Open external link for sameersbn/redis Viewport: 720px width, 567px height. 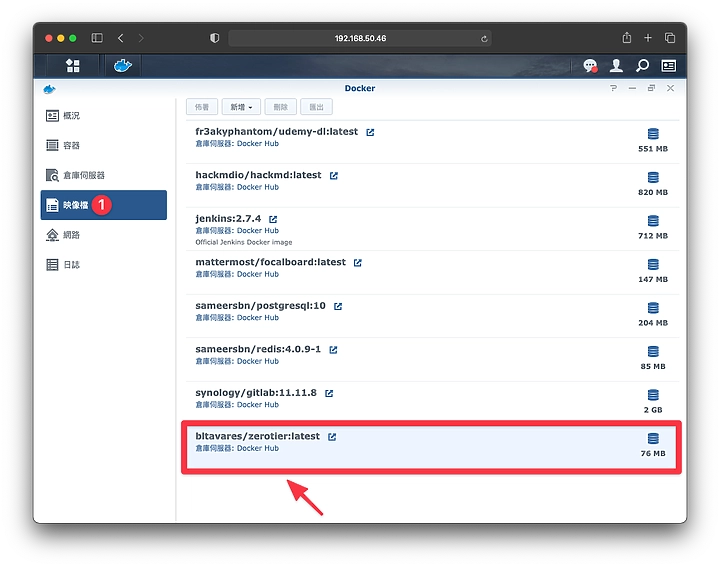(333, 350)
